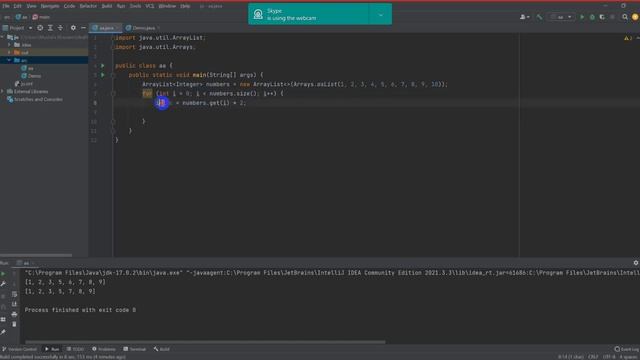Open the Code menu
This screenshot has height=360, width=640.
pyautogui.click(x=69, y=6)
